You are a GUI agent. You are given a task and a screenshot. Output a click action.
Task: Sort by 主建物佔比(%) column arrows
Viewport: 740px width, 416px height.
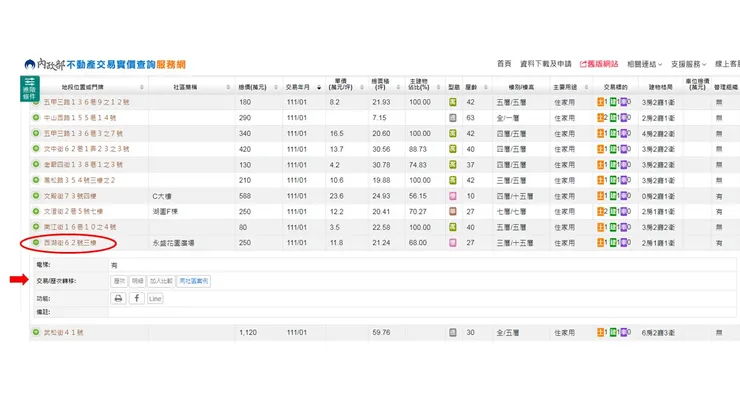(438, 87)
